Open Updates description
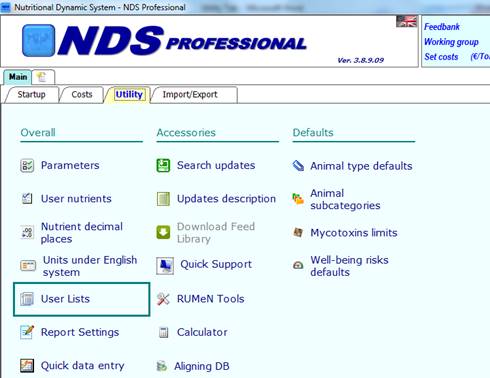 pos(226,199)
